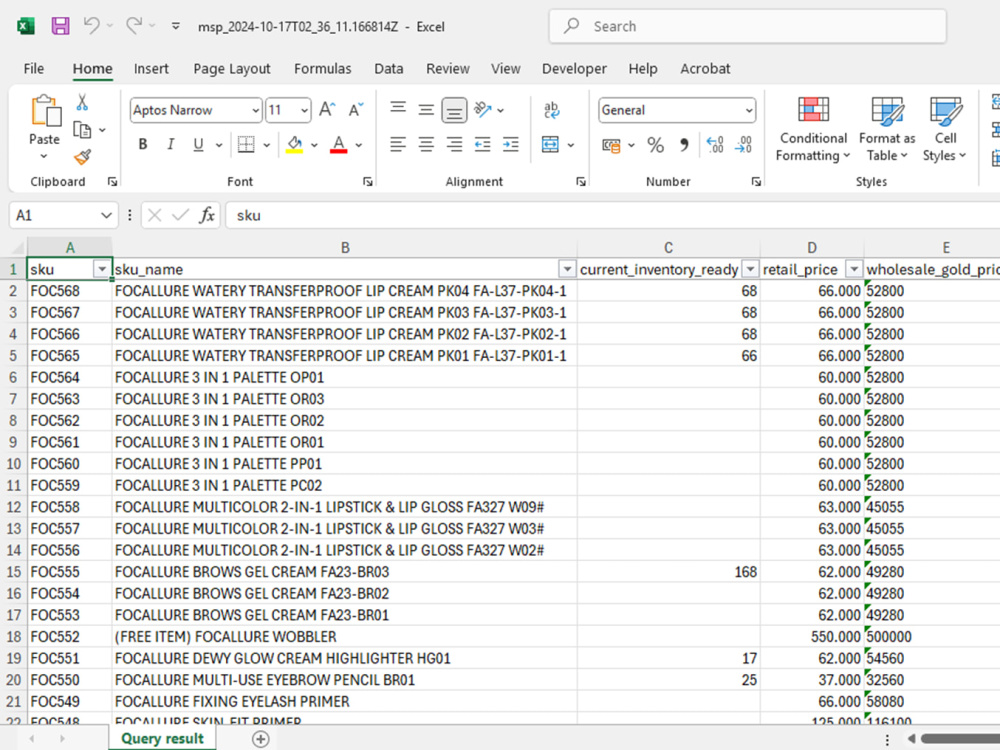Open the File tab
This screenshot has width=1000, height=750.
[x=34, y=68]
